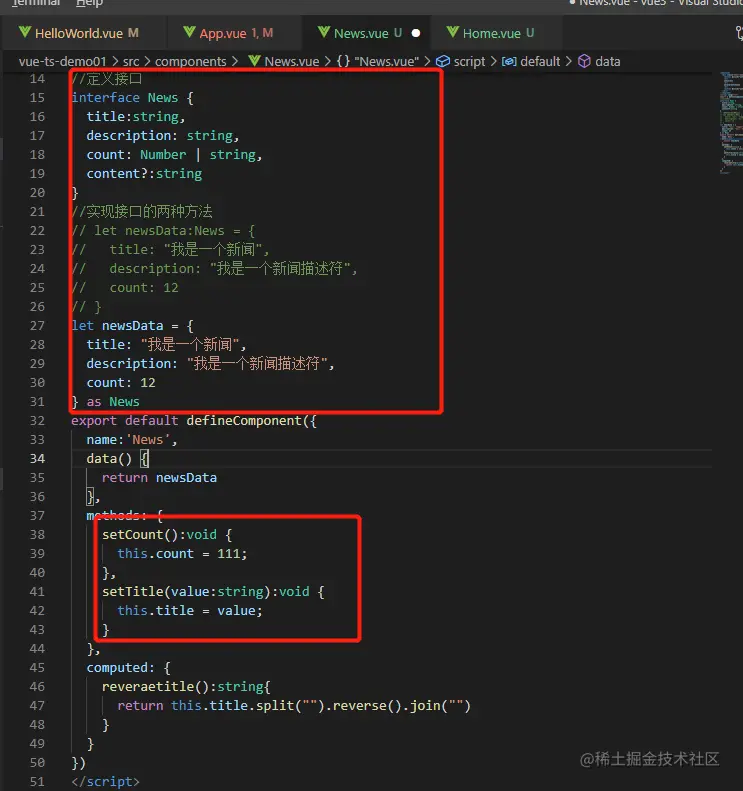Click the commented 'let newsData:News' line
This screenshot has width=743, height=791.
(x=163, y=231)
